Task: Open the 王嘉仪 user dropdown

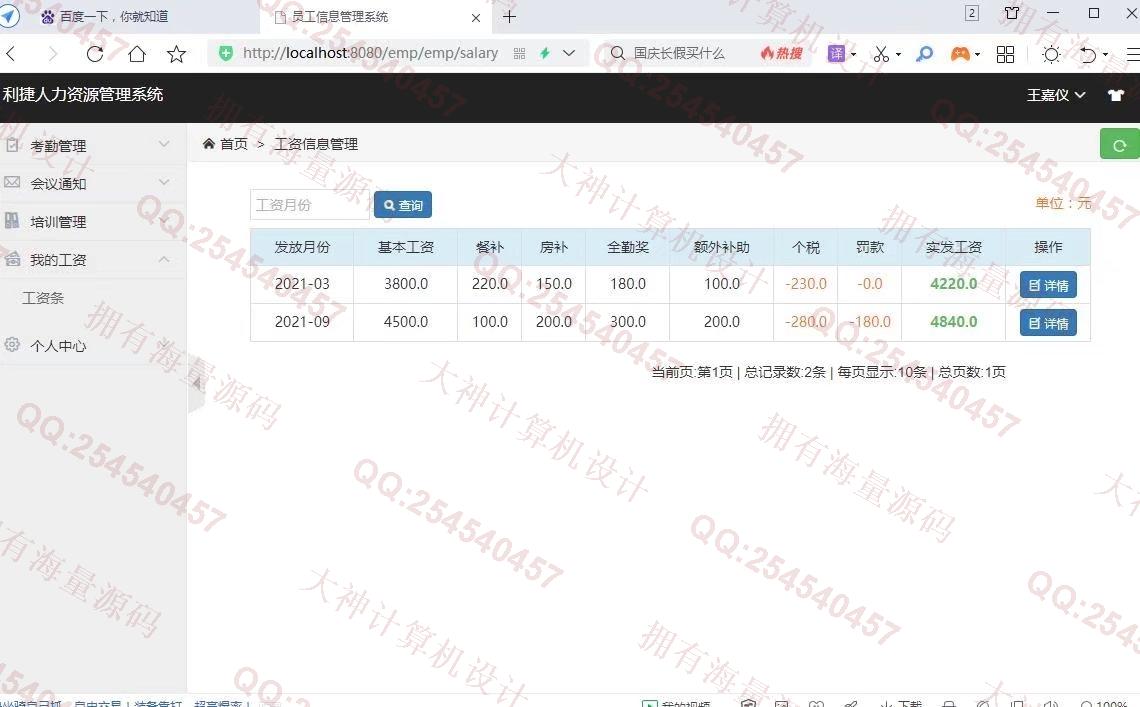Action: point(1056,95)
